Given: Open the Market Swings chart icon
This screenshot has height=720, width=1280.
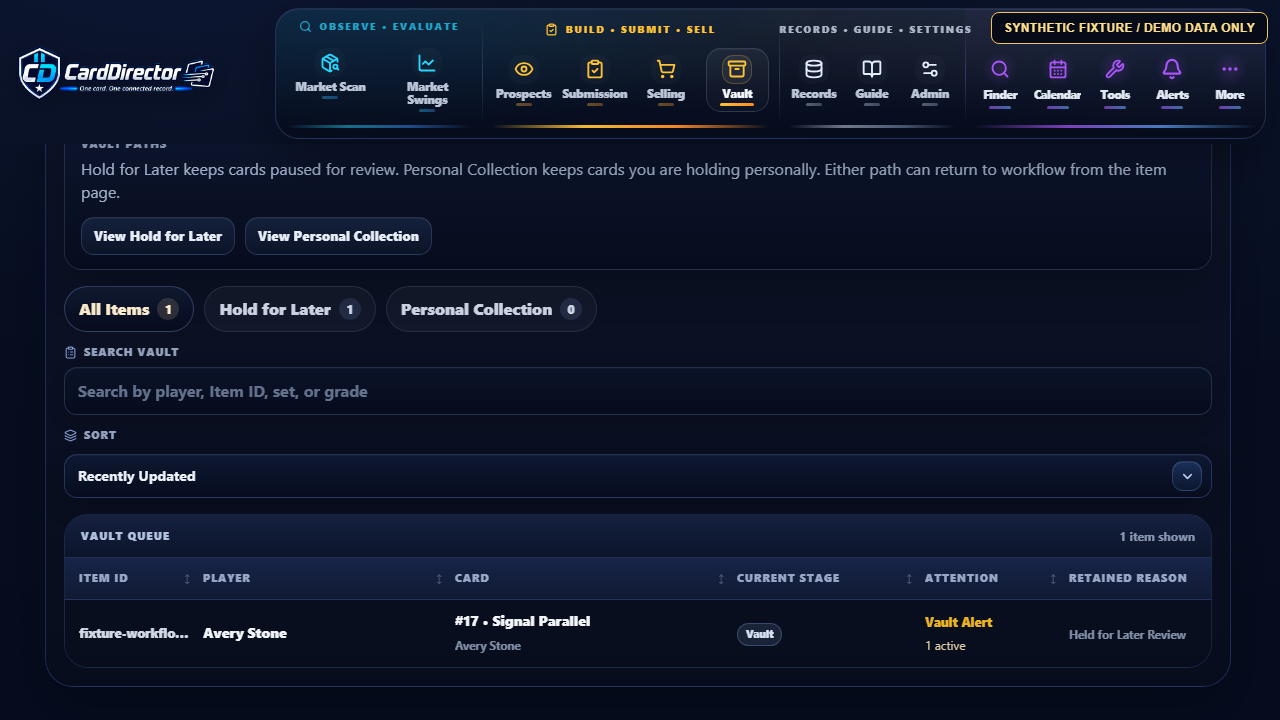Looking at the screenshot, I should (x=427, y=63).
